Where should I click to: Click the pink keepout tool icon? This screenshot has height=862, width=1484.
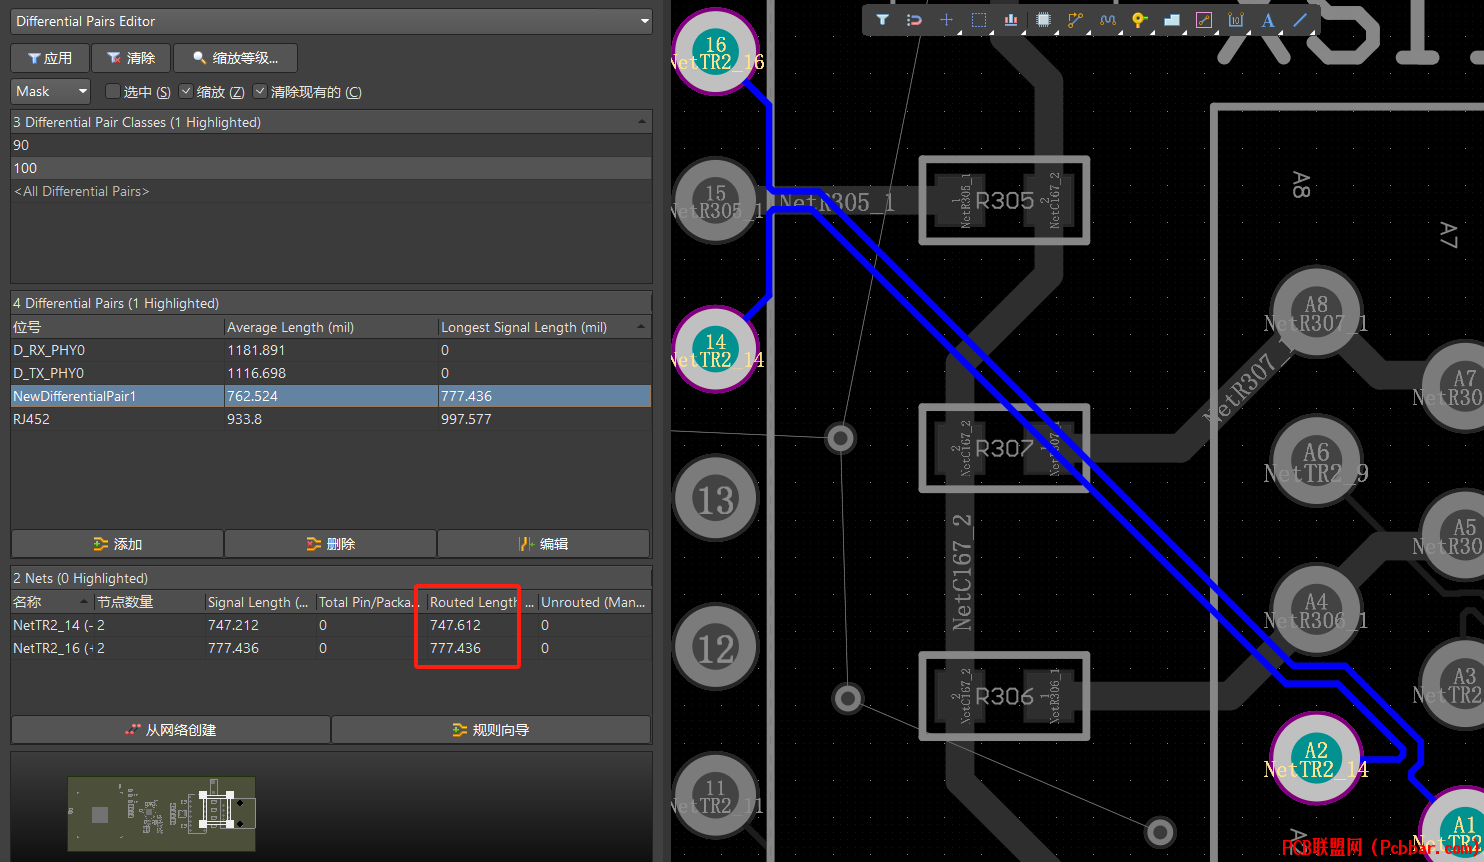[x=1204, y=20]
